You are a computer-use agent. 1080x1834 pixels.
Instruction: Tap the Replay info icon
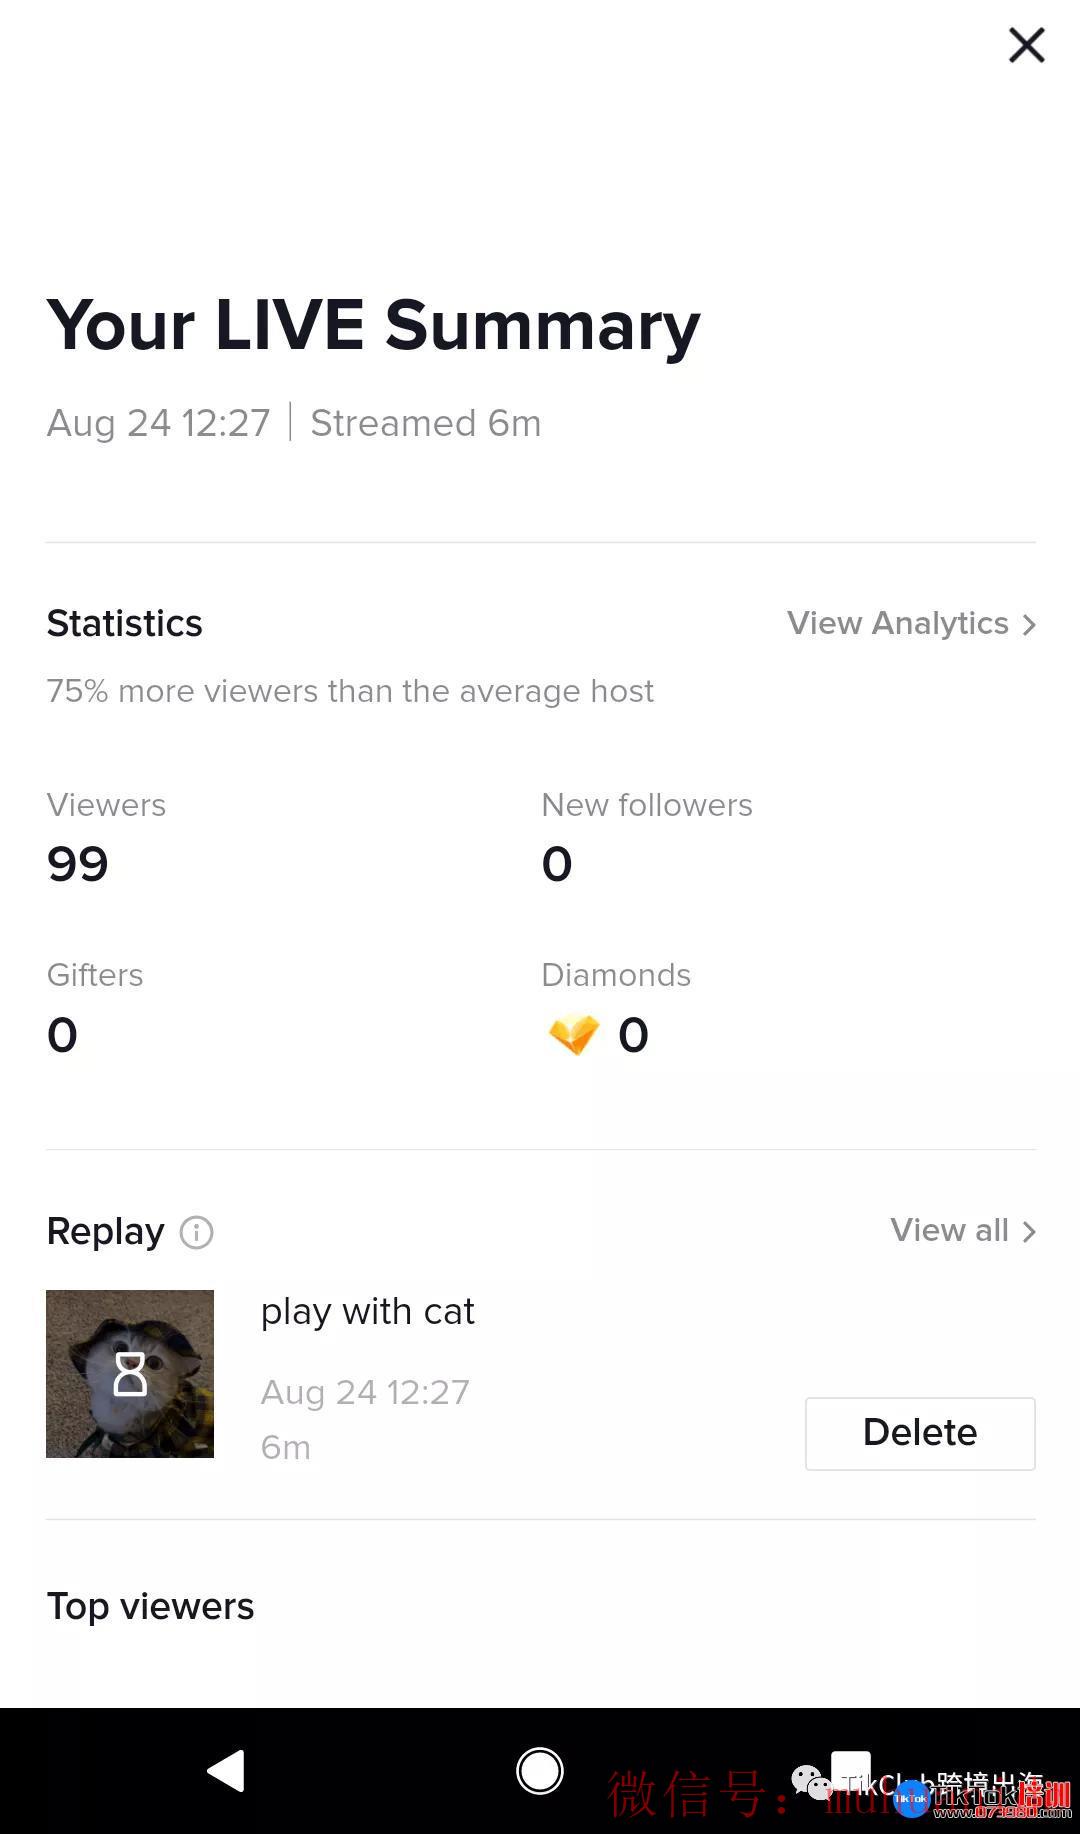point(196,1232)
